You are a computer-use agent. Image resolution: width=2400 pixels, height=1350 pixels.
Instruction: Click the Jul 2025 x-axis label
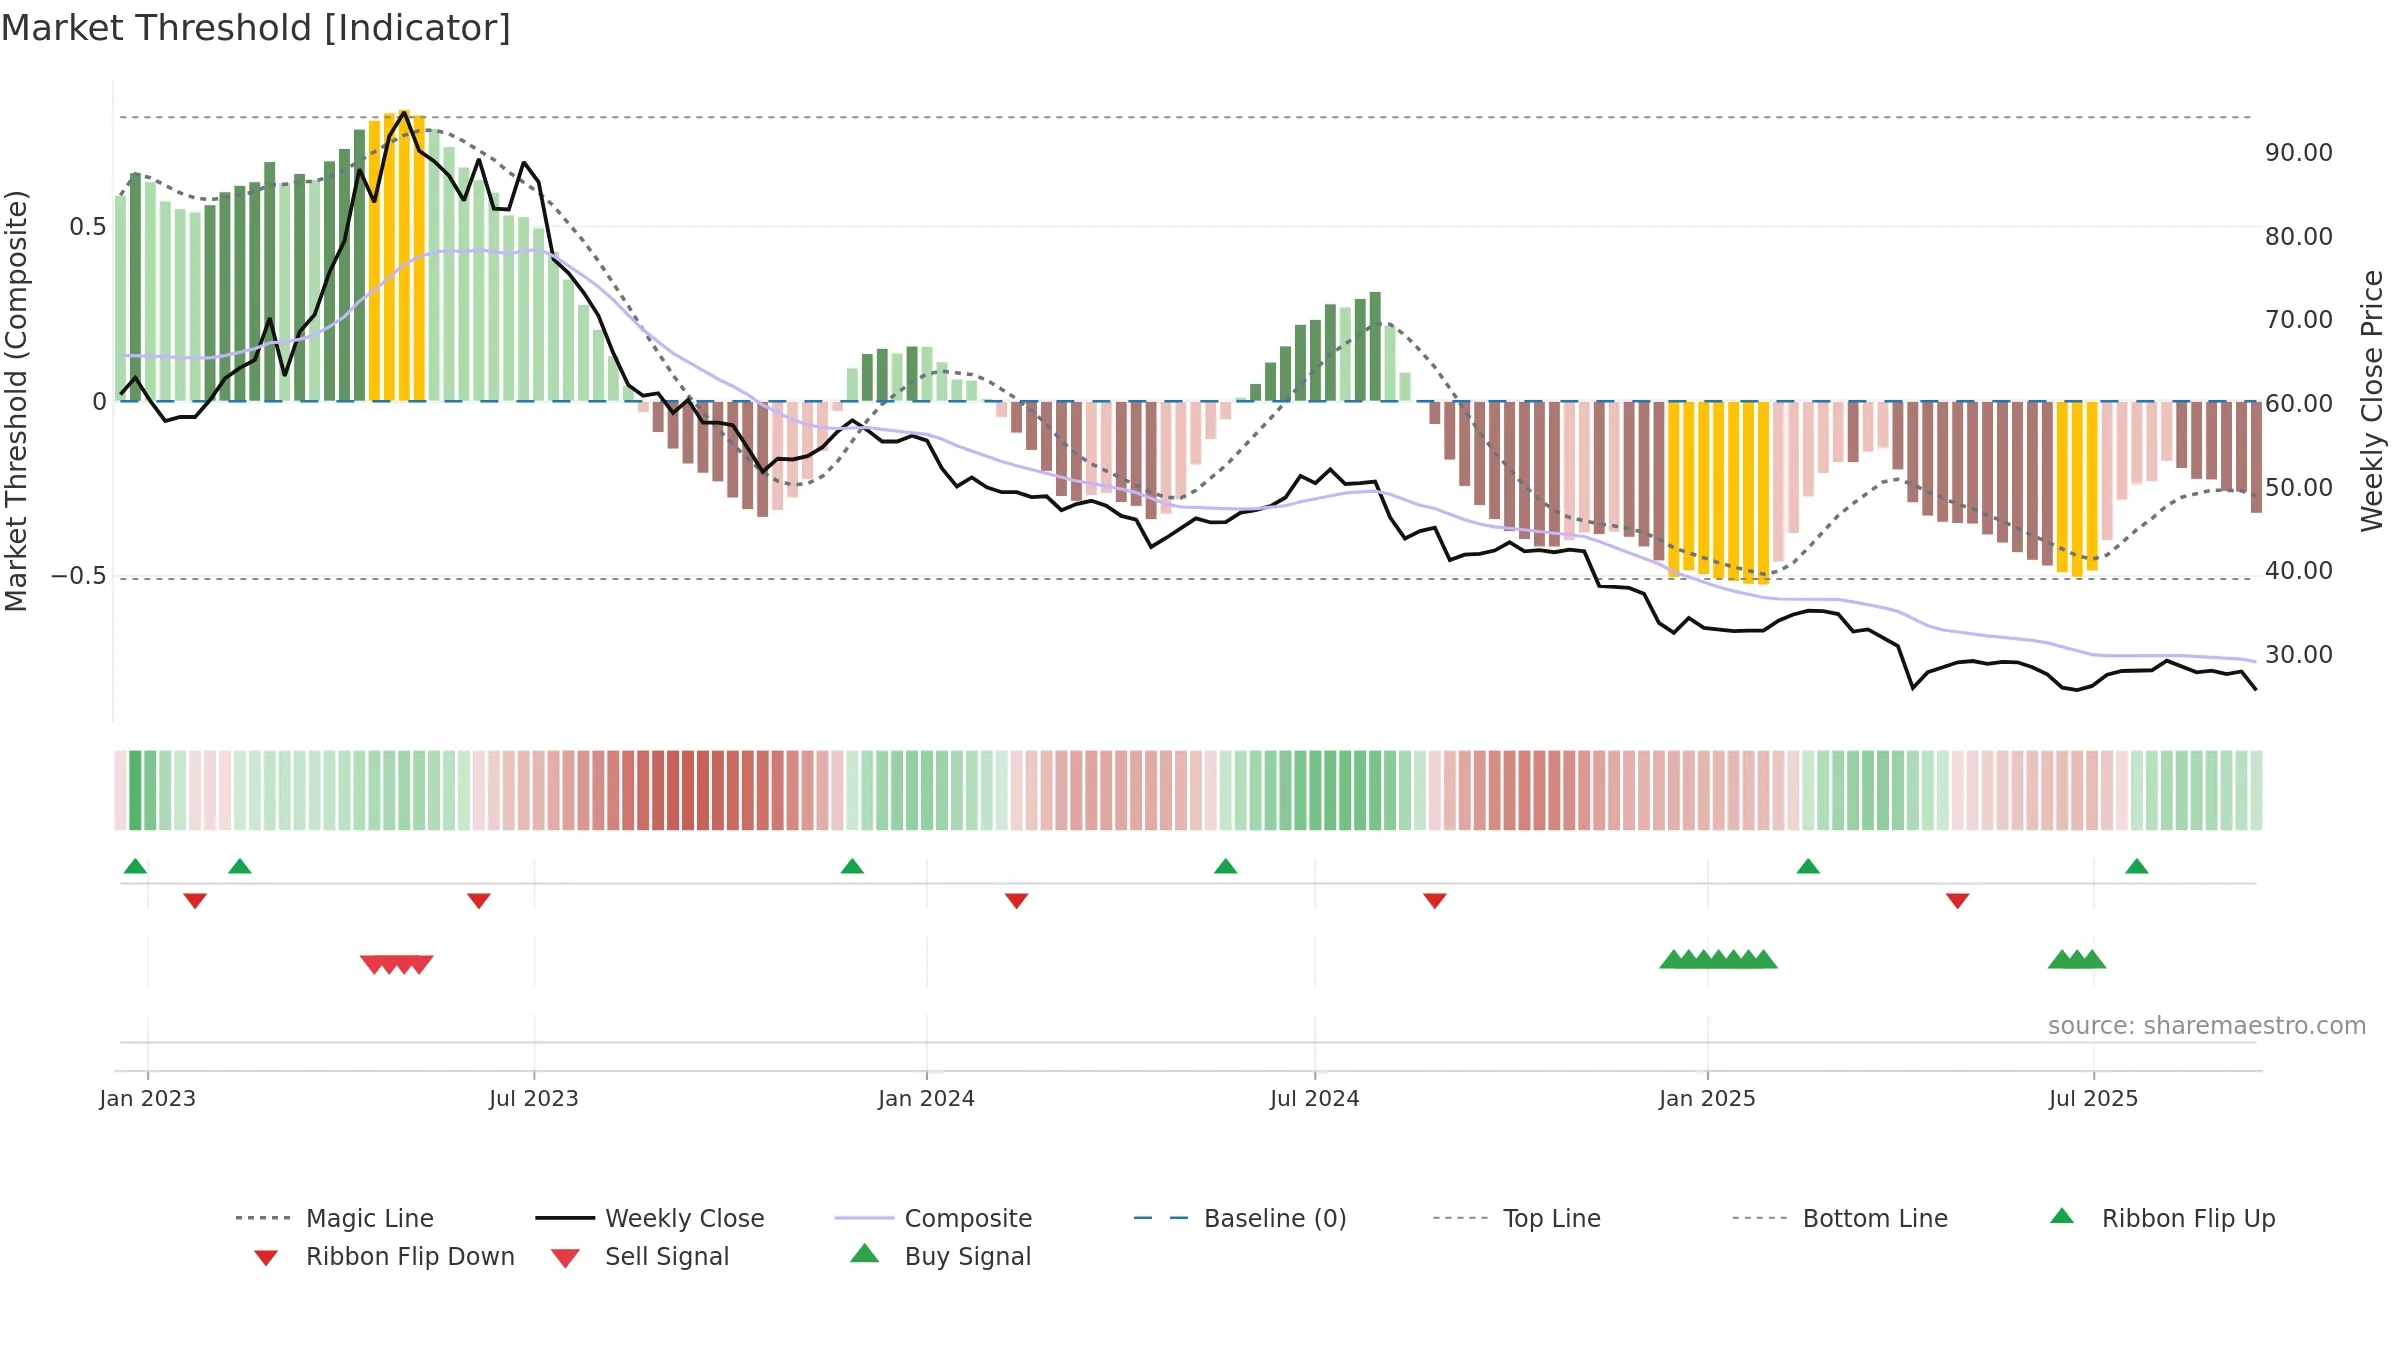(x=2094, y=1099)
